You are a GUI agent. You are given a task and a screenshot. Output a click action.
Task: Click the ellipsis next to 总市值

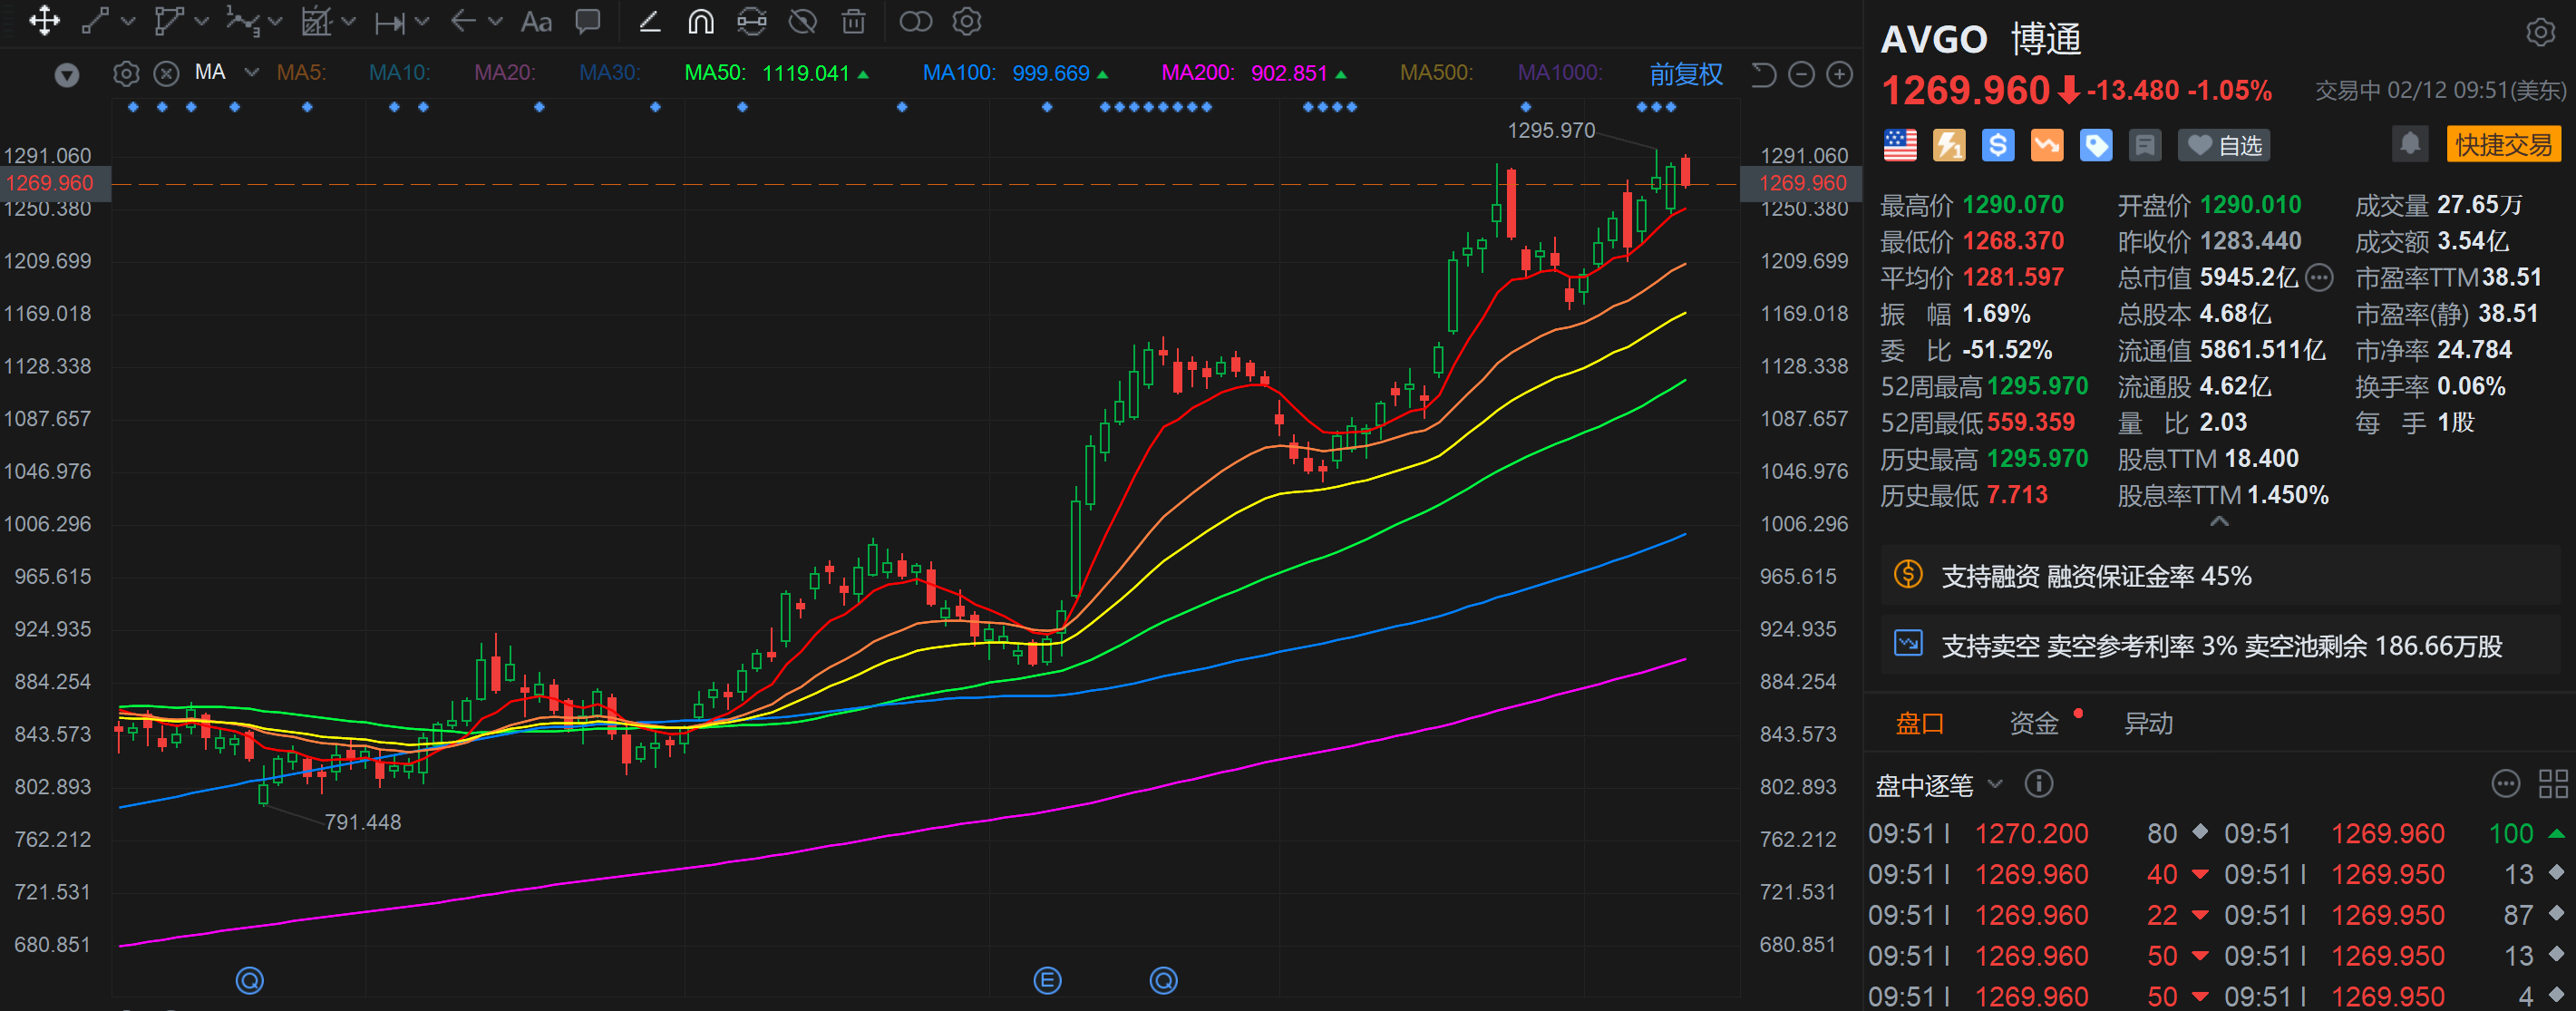(x=2320, y=278)
